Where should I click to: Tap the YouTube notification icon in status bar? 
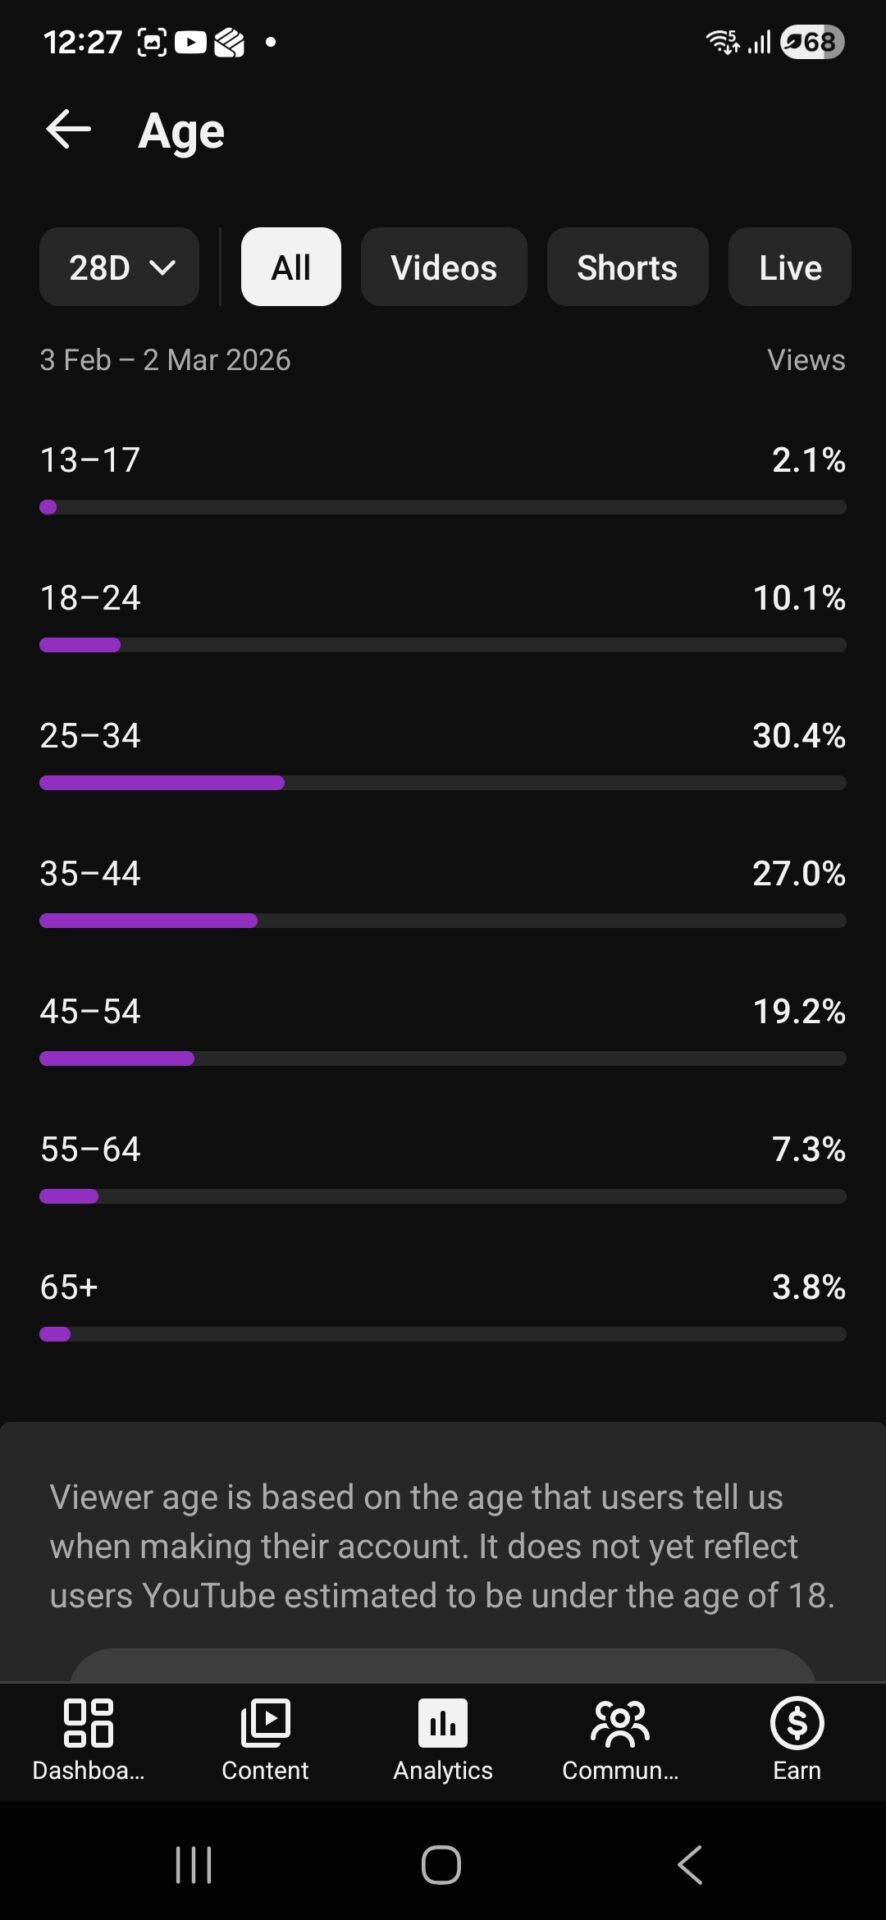(190, 42)
